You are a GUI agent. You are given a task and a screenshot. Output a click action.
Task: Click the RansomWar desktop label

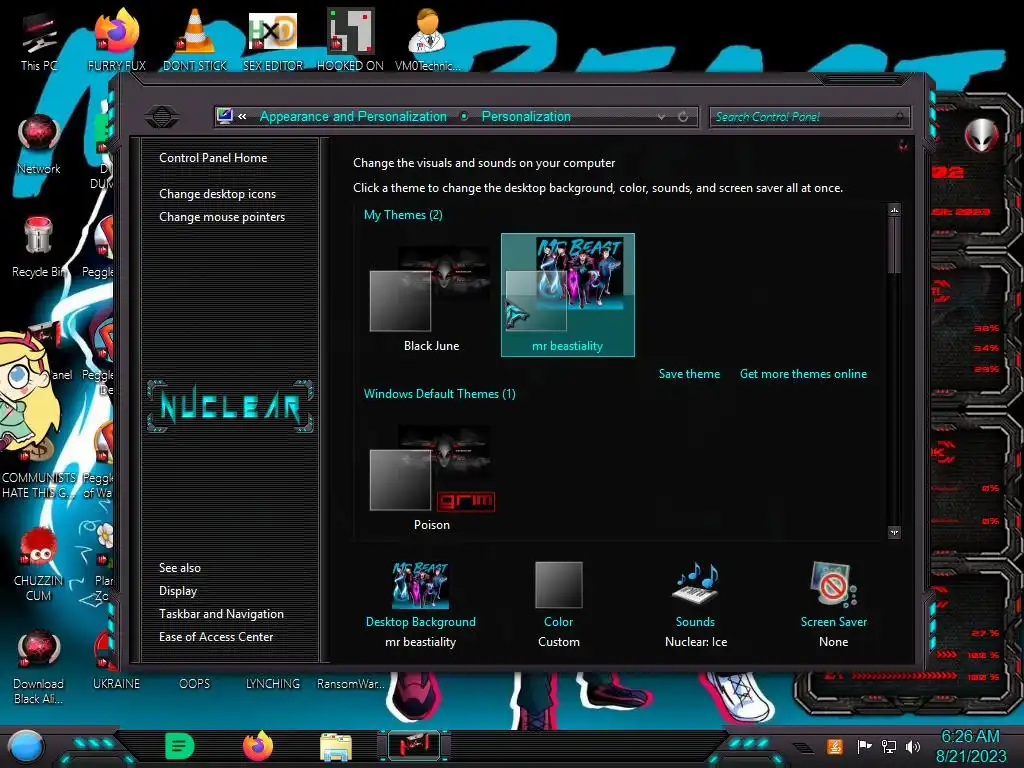[350, 684]
